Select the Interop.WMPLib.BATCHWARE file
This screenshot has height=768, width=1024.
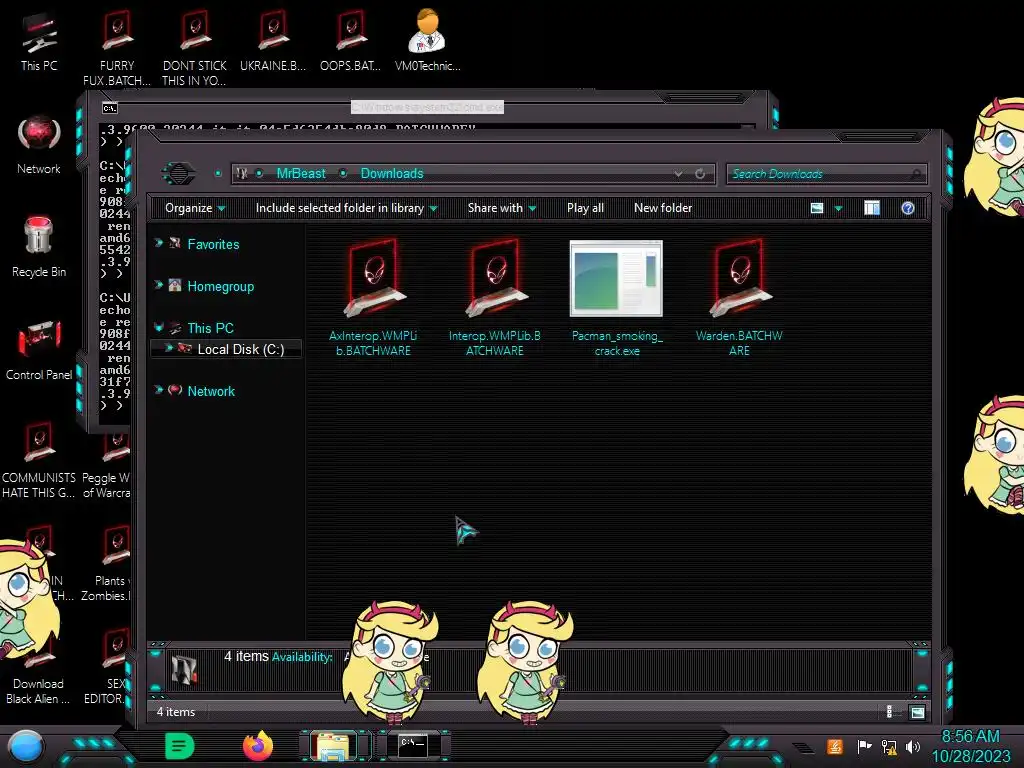(495, 298)
